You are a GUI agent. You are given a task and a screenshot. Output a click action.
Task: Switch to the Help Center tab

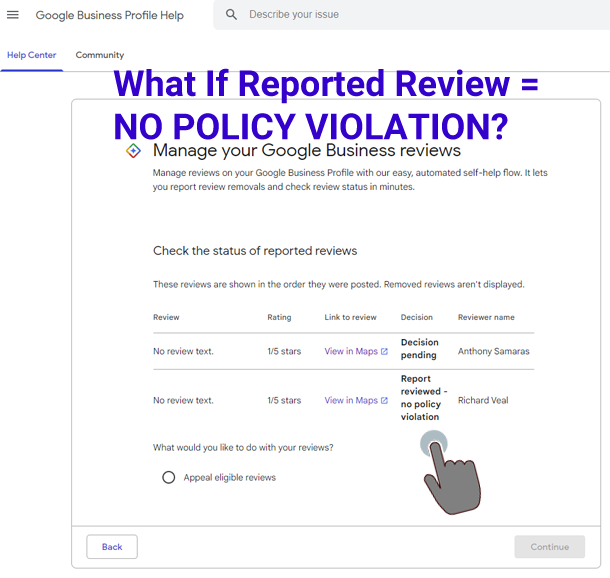pos(32,55)
